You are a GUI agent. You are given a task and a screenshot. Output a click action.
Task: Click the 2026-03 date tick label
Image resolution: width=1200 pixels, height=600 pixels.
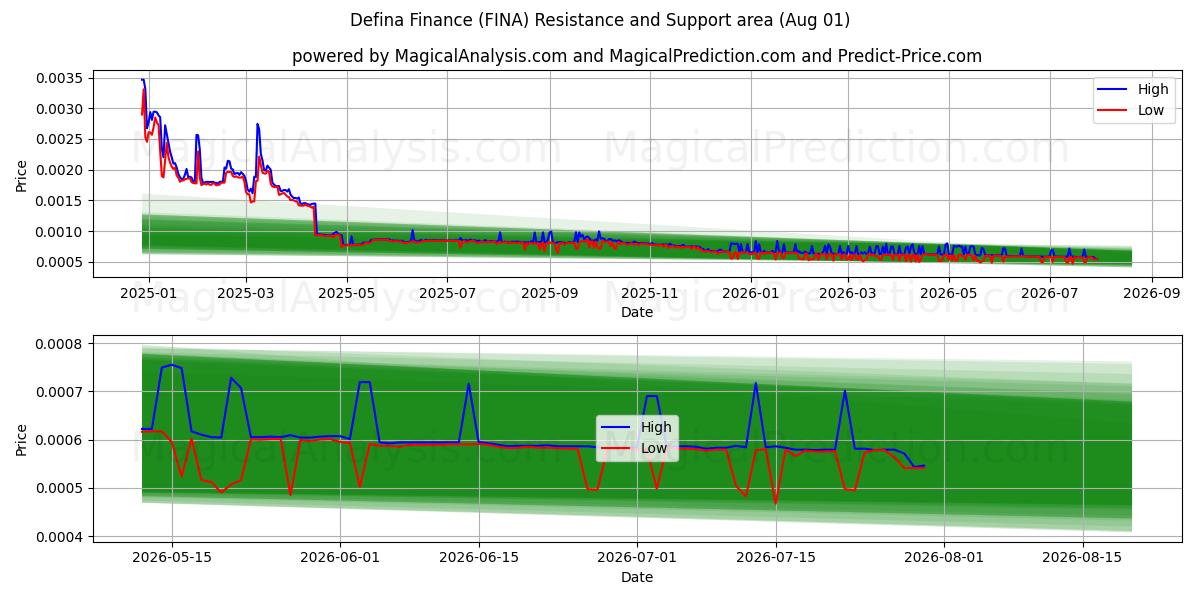coord(848,293)
